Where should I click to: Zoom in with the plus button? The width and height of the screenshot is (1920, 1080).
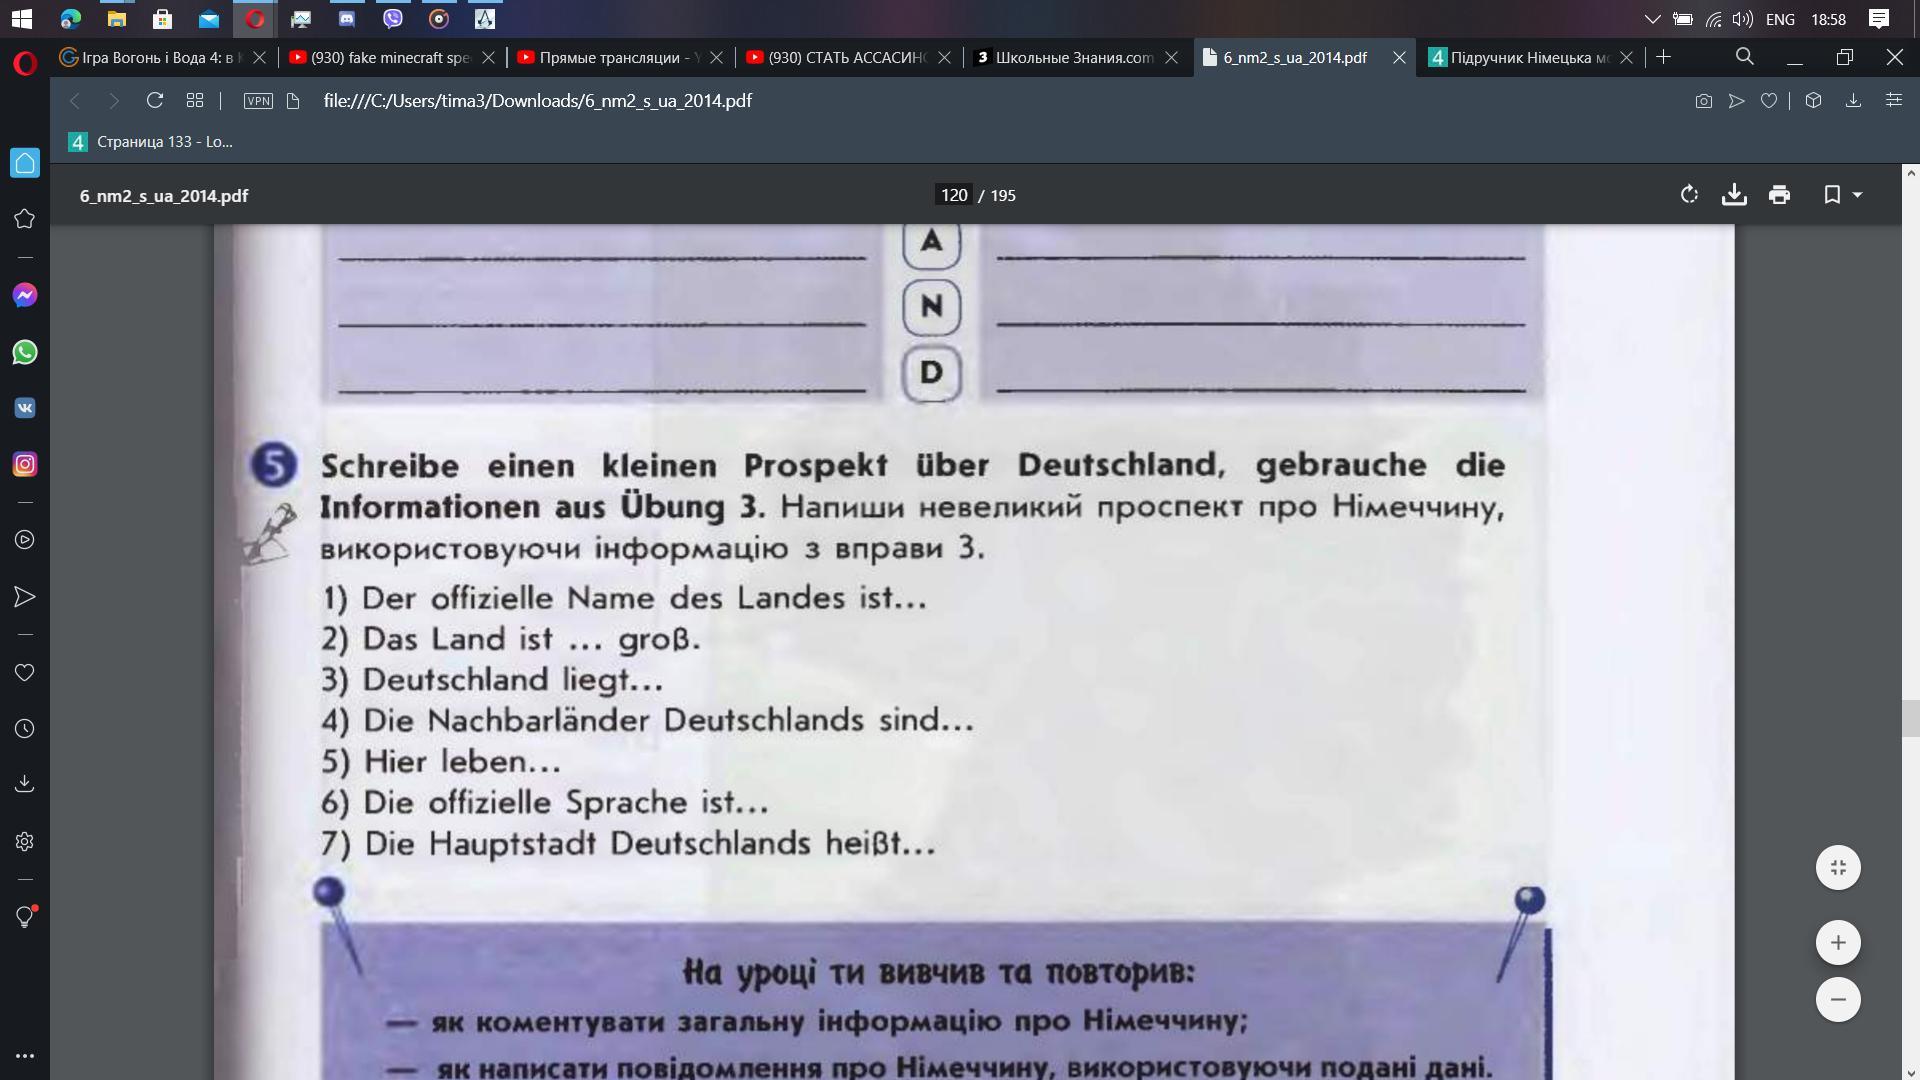coord(1838,942)
